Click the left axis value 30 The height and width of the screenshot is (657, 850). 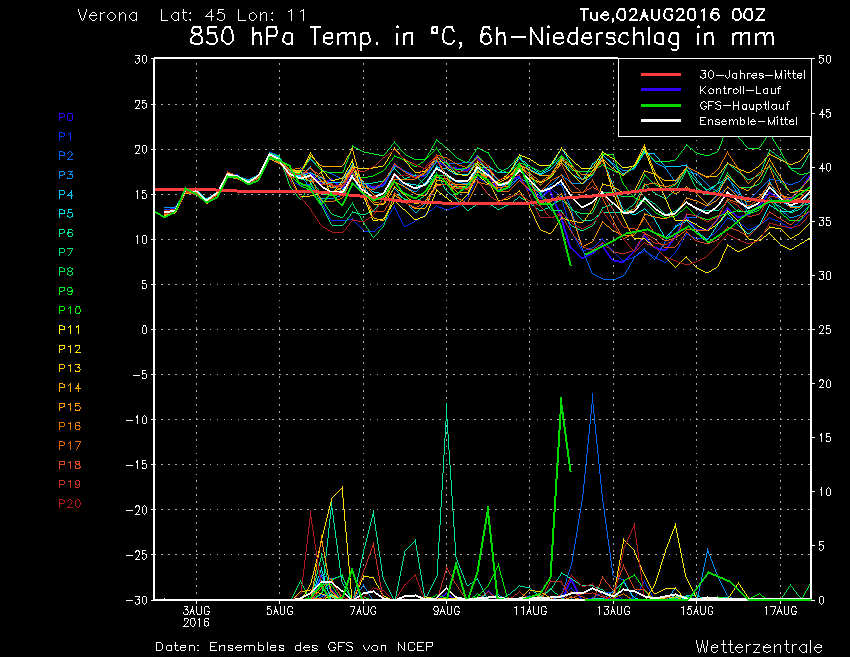[141, 59]
